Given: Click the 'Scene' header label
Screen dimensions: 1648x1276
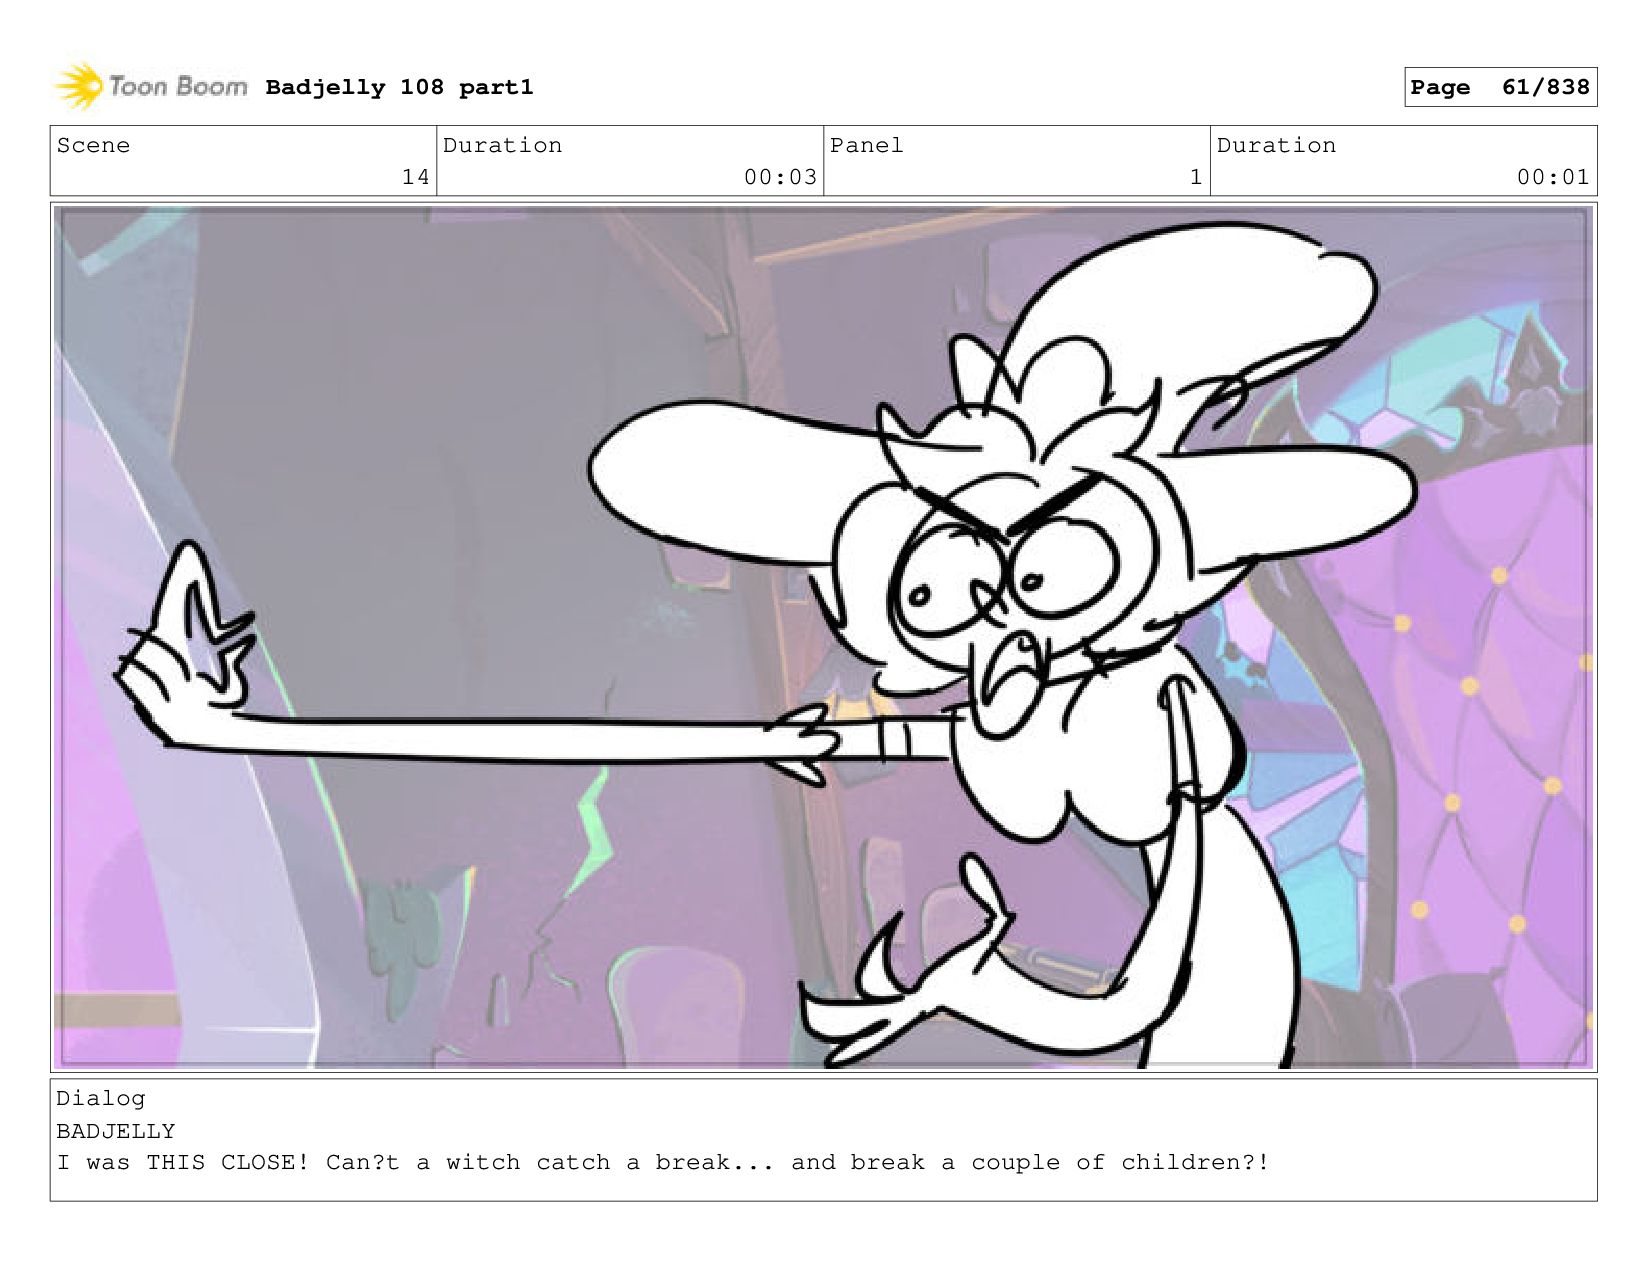Looking at the screenshot, I should pyautogui.click(x=93, y=145).
